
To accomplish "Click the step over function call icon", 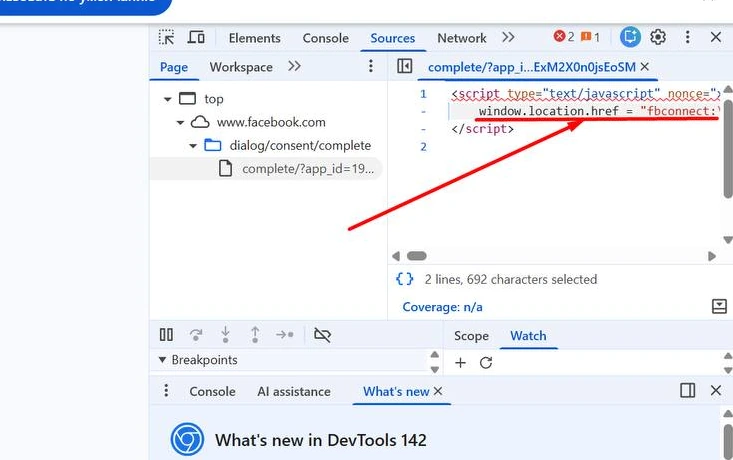I will click(196, 335).
